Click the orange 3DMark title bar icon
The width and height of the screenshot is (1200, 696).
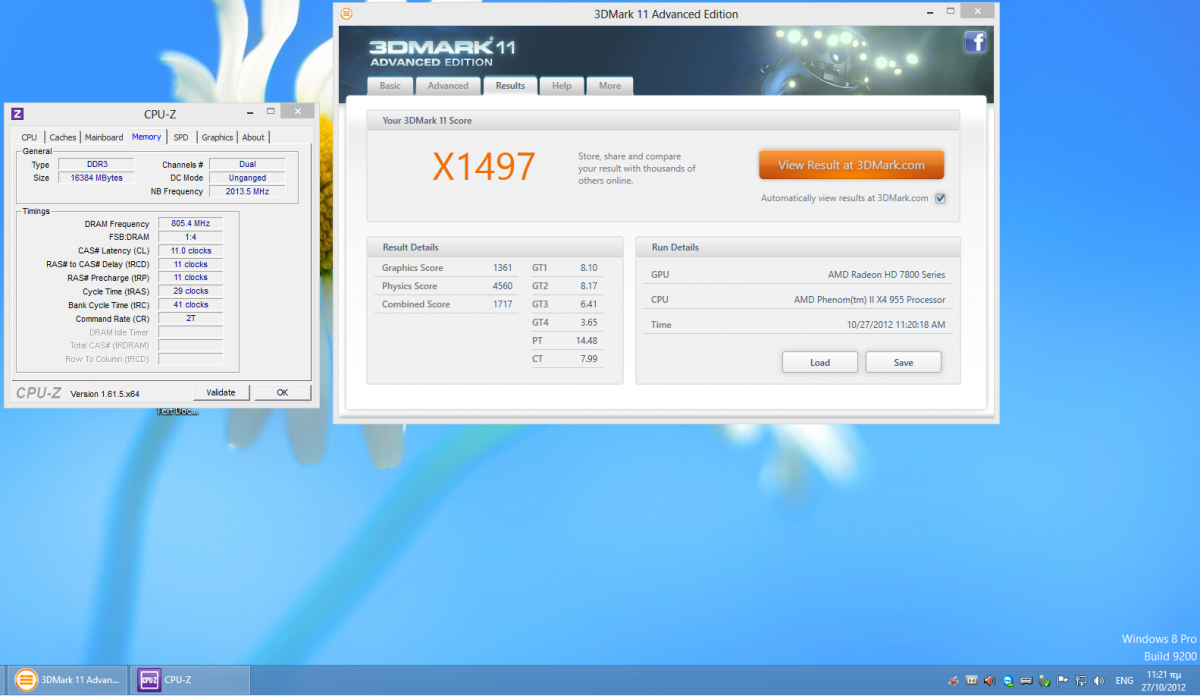coord(346,14)
